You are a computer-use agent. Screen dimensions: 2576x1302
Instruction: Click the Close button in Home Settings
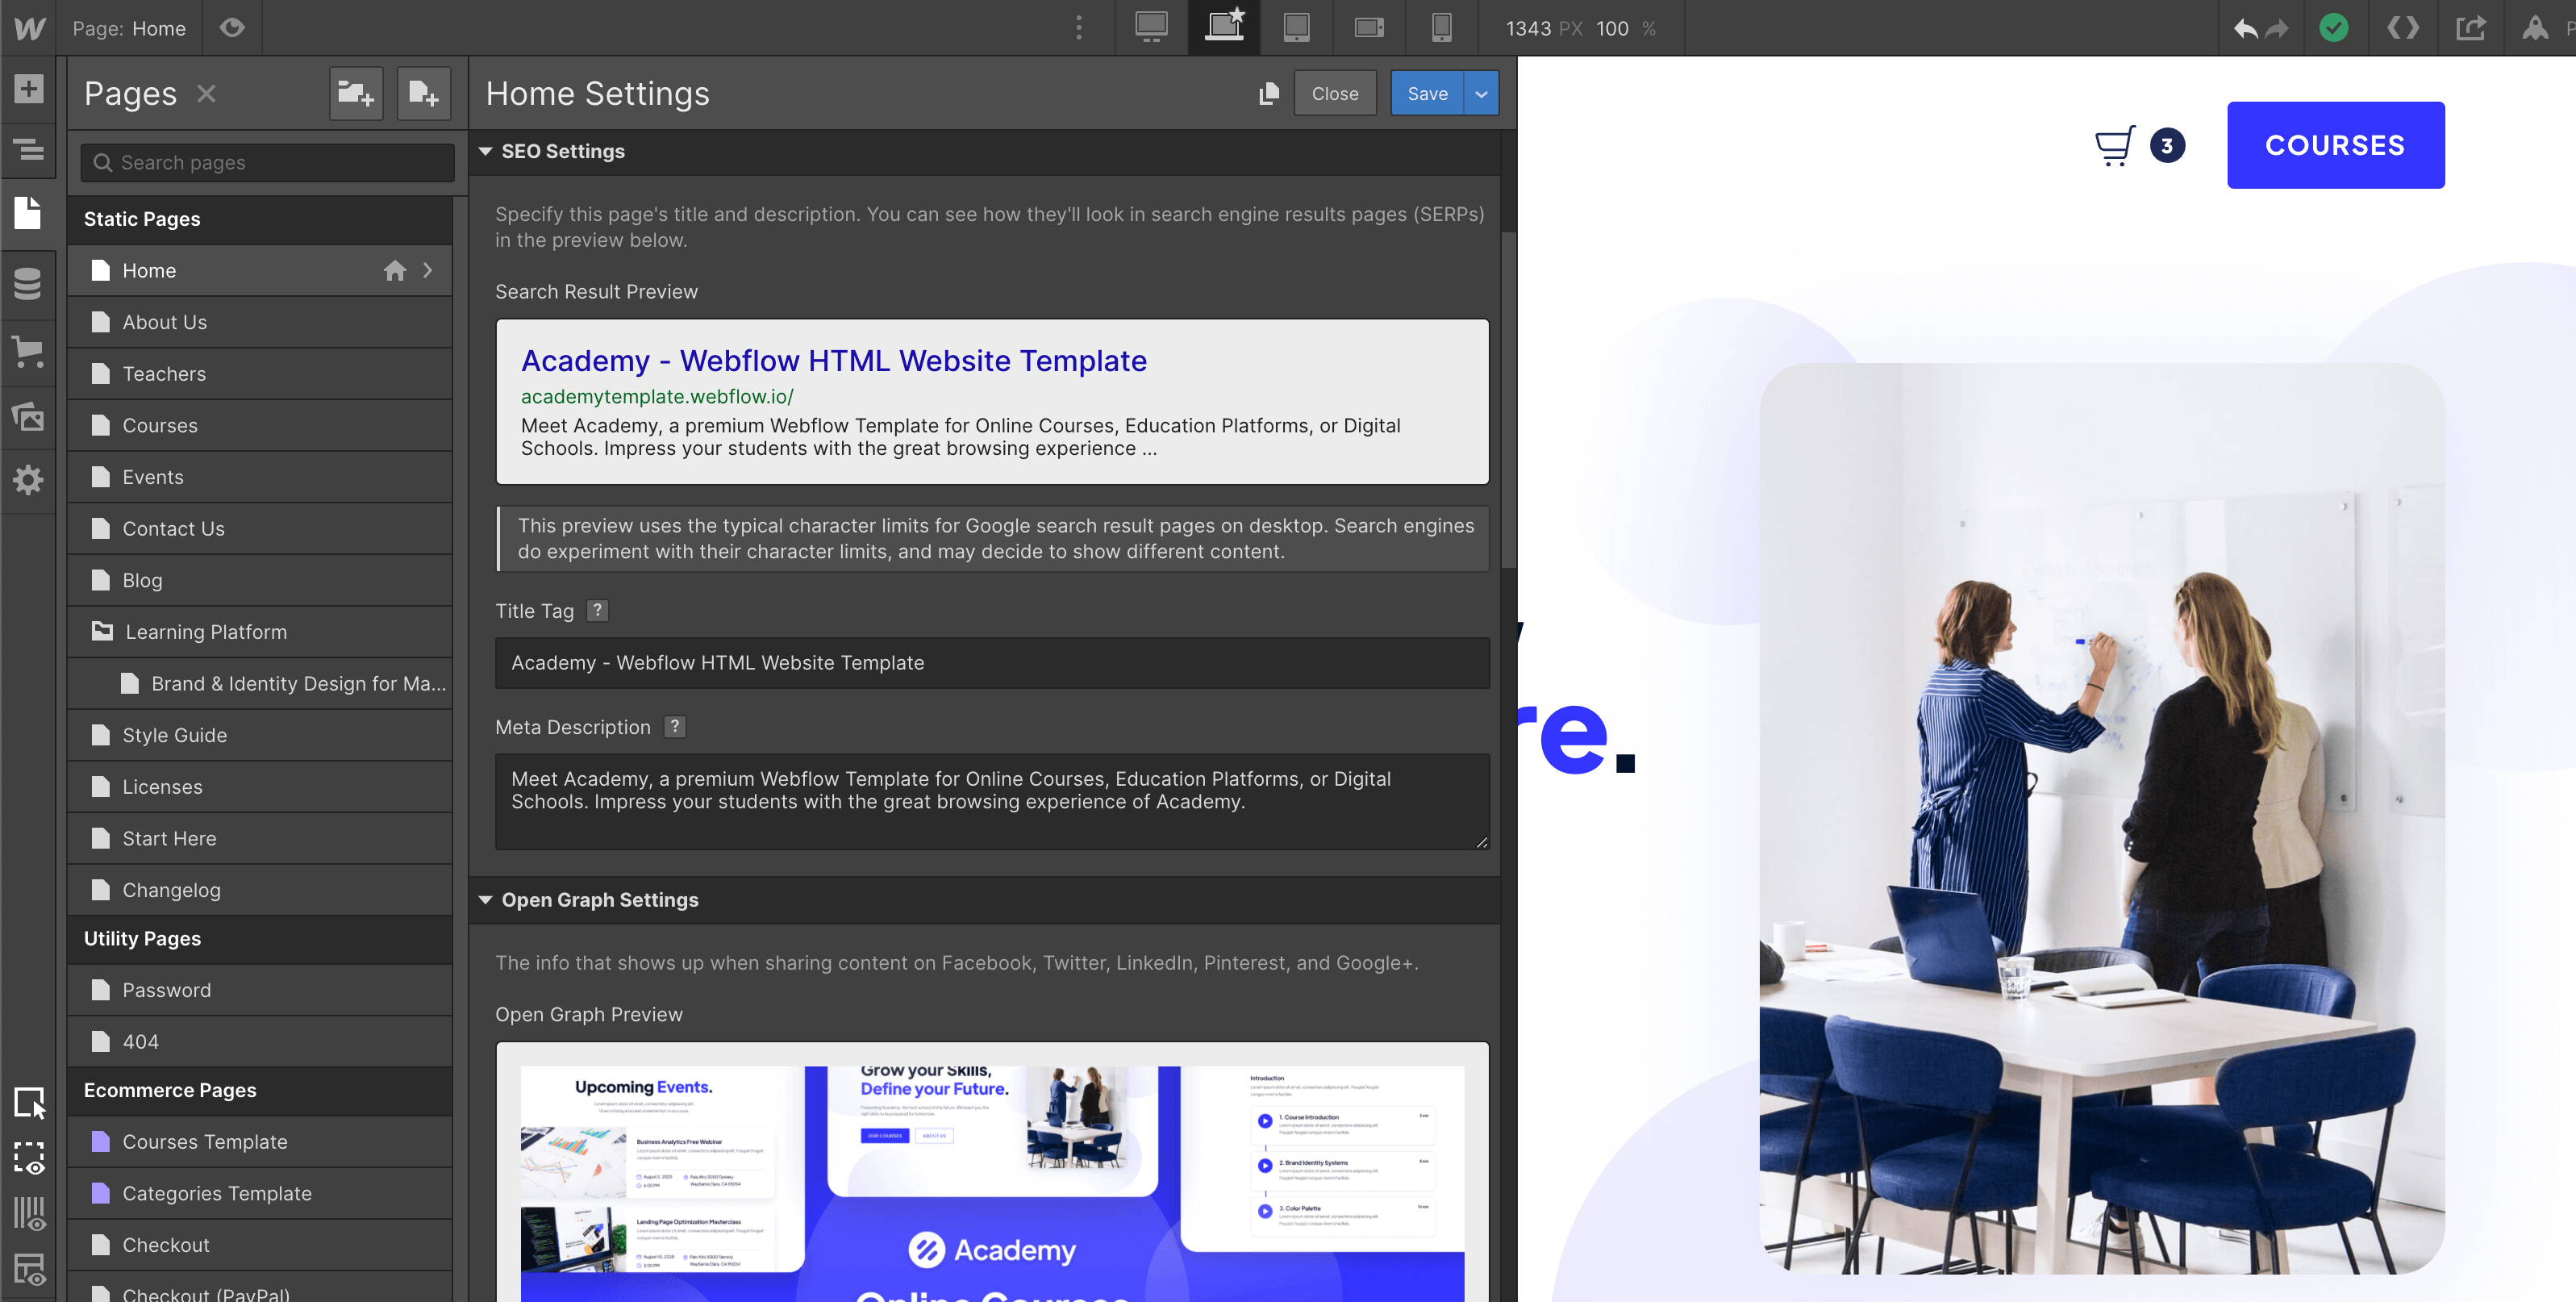click(x=1335, y=93)
